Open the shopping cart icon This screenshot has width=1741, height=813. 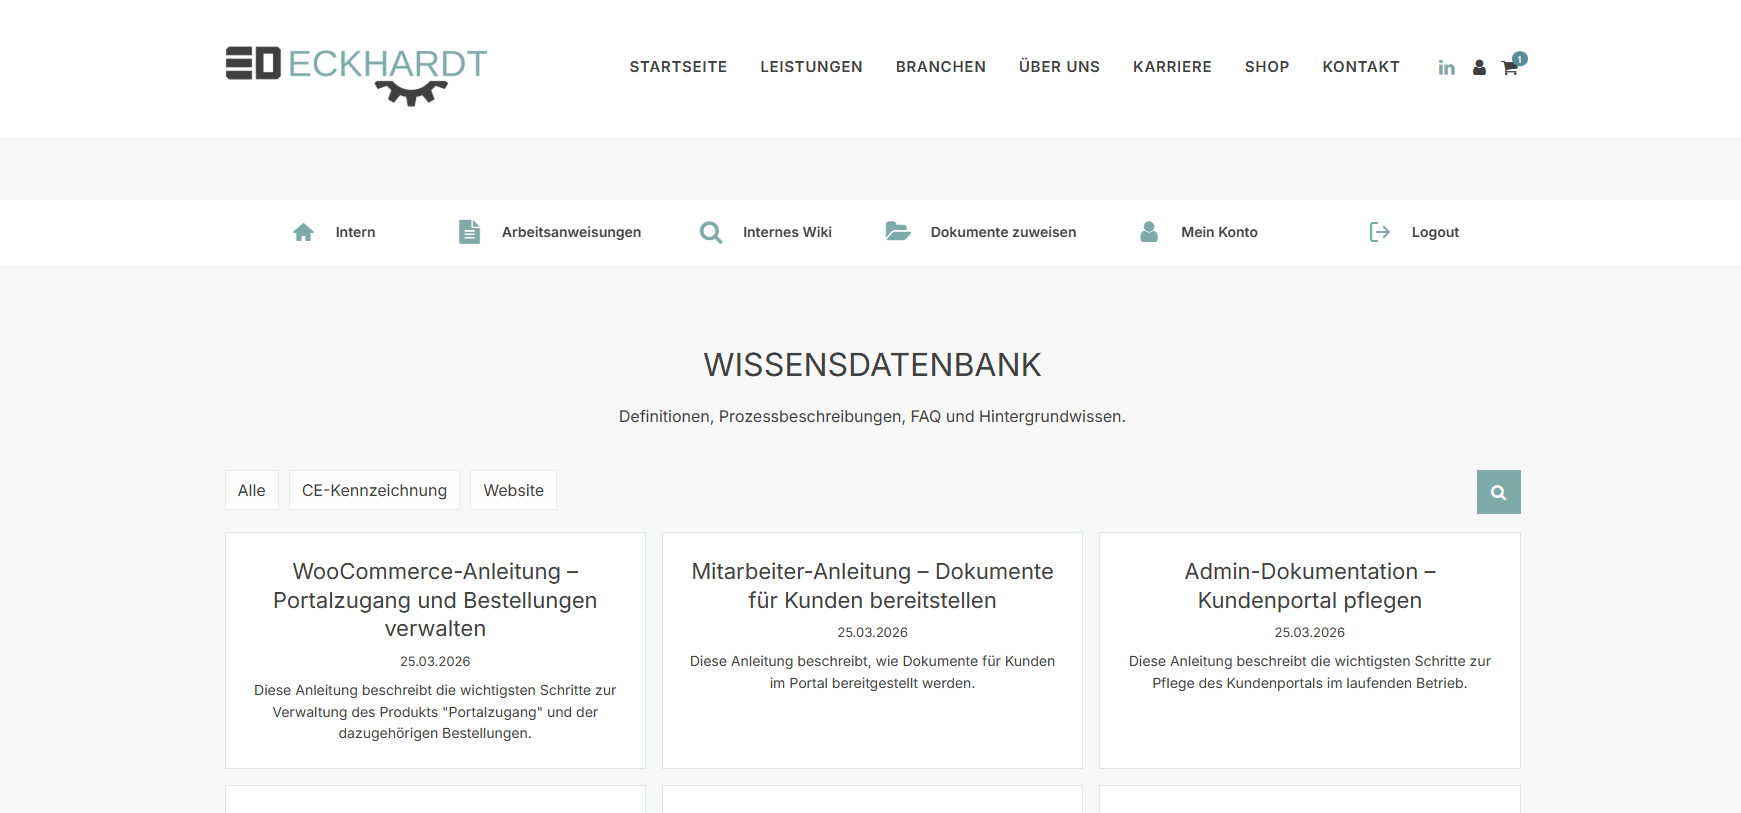tap(1510, 68)
